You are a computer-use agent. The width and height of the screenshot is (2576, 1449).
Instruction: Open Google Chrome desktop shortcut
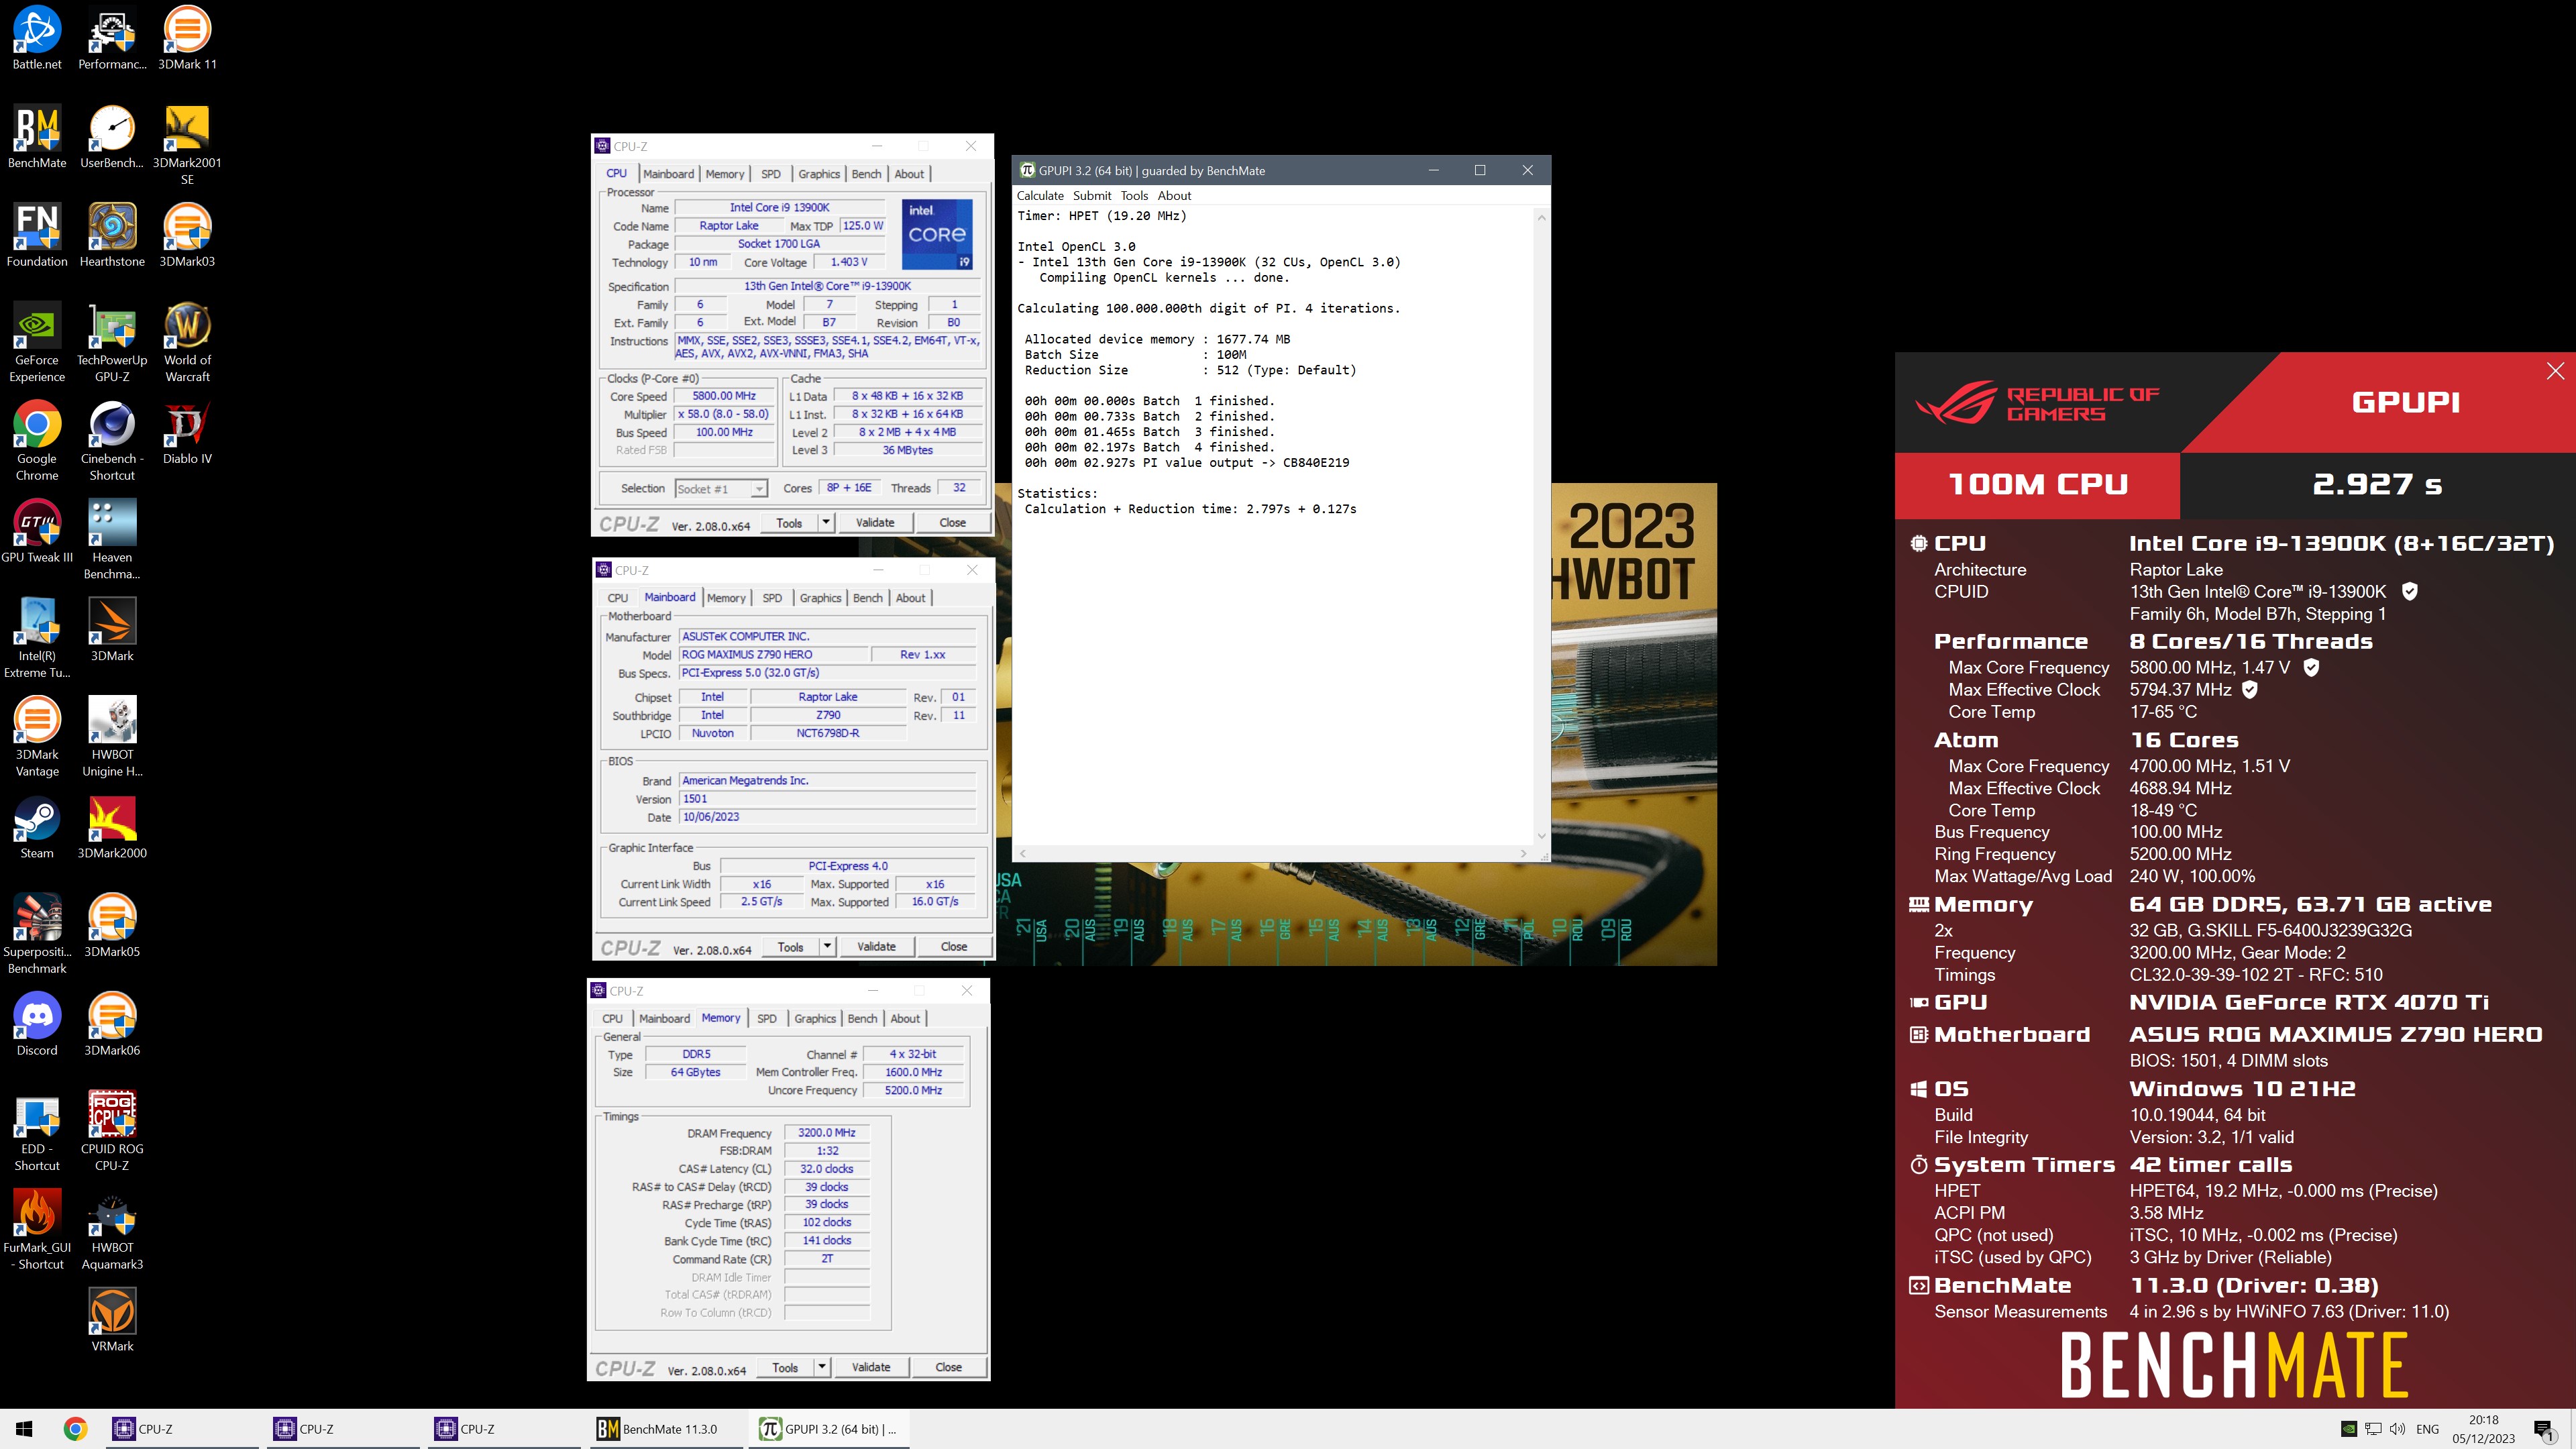click(37, 441)
